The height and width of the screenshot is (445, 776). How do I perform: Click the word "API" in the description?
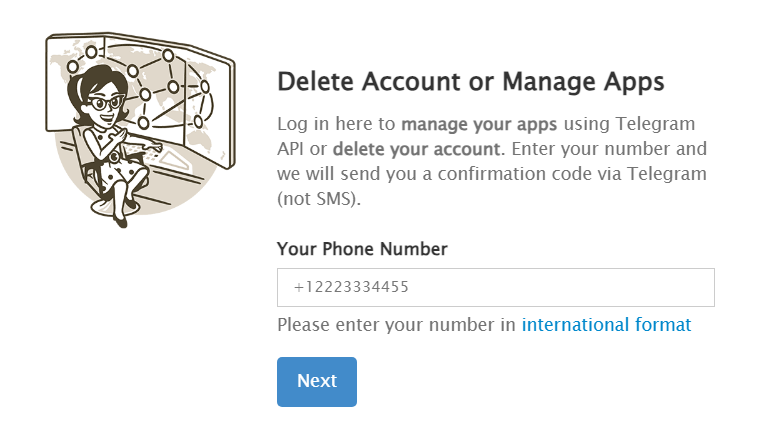290,149
